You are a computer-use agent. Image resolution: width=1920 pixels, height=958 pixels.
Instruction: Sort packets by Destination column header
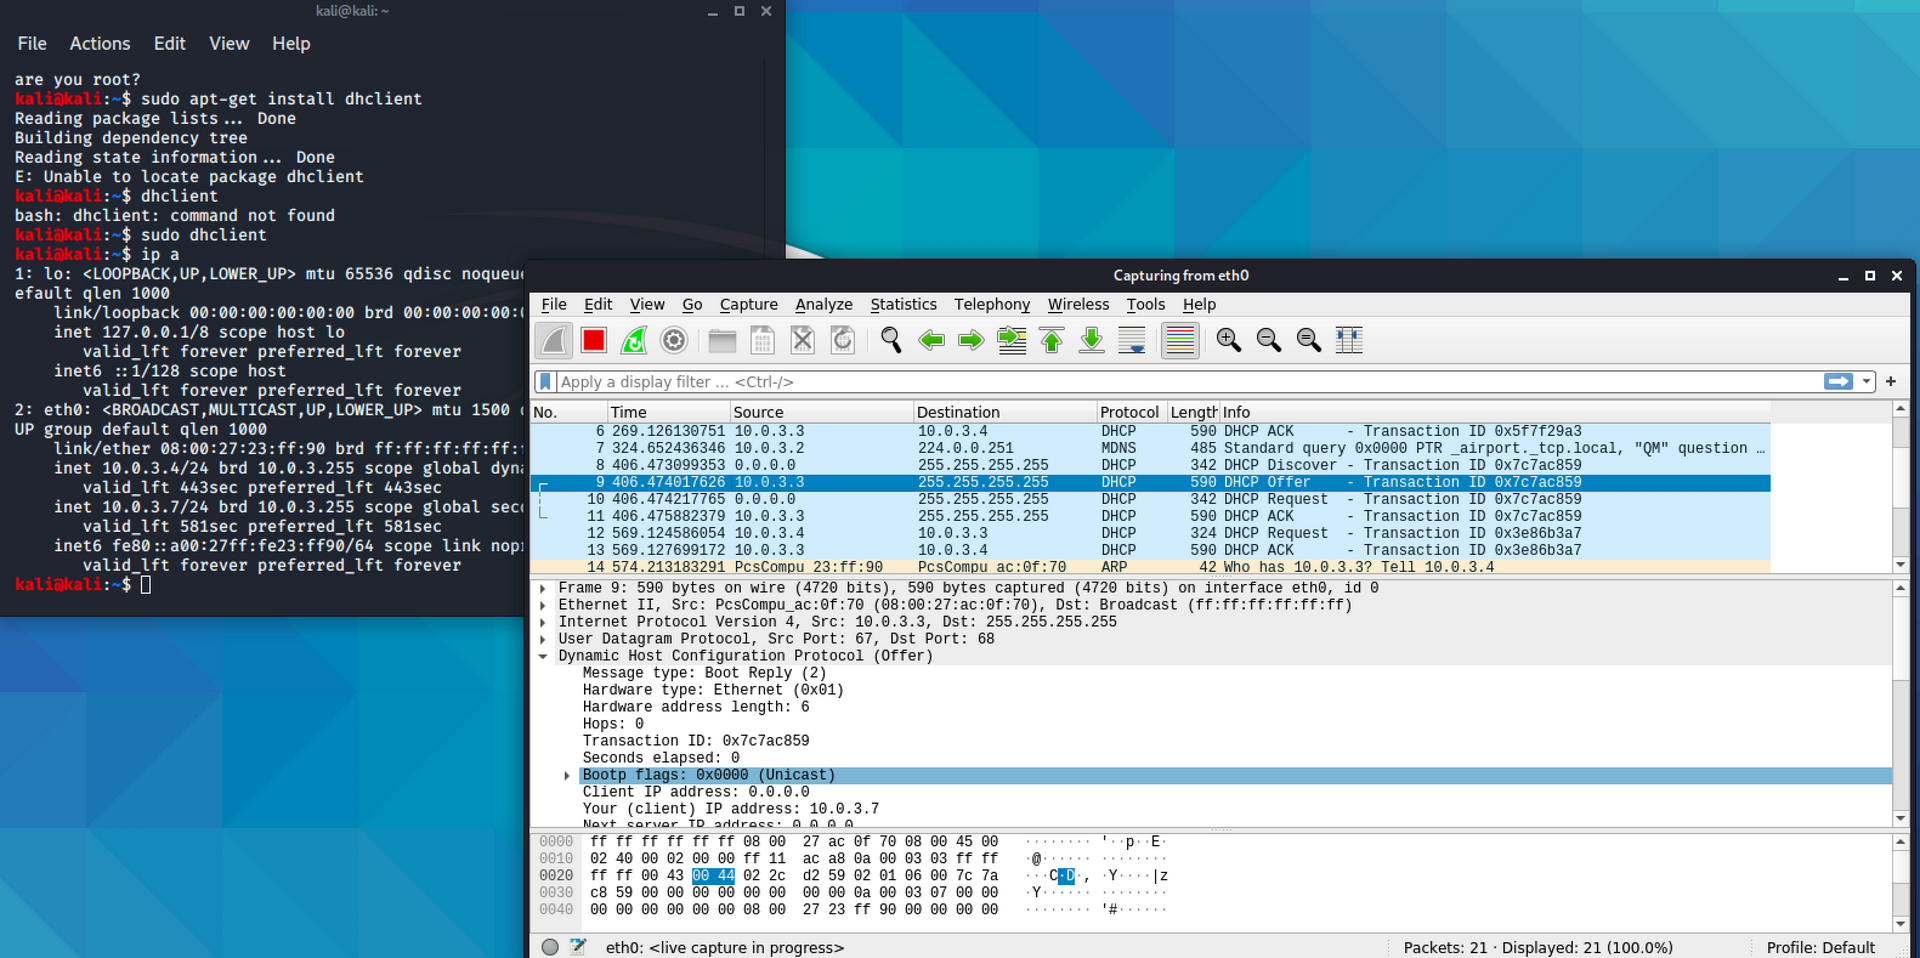(1005, 412)
